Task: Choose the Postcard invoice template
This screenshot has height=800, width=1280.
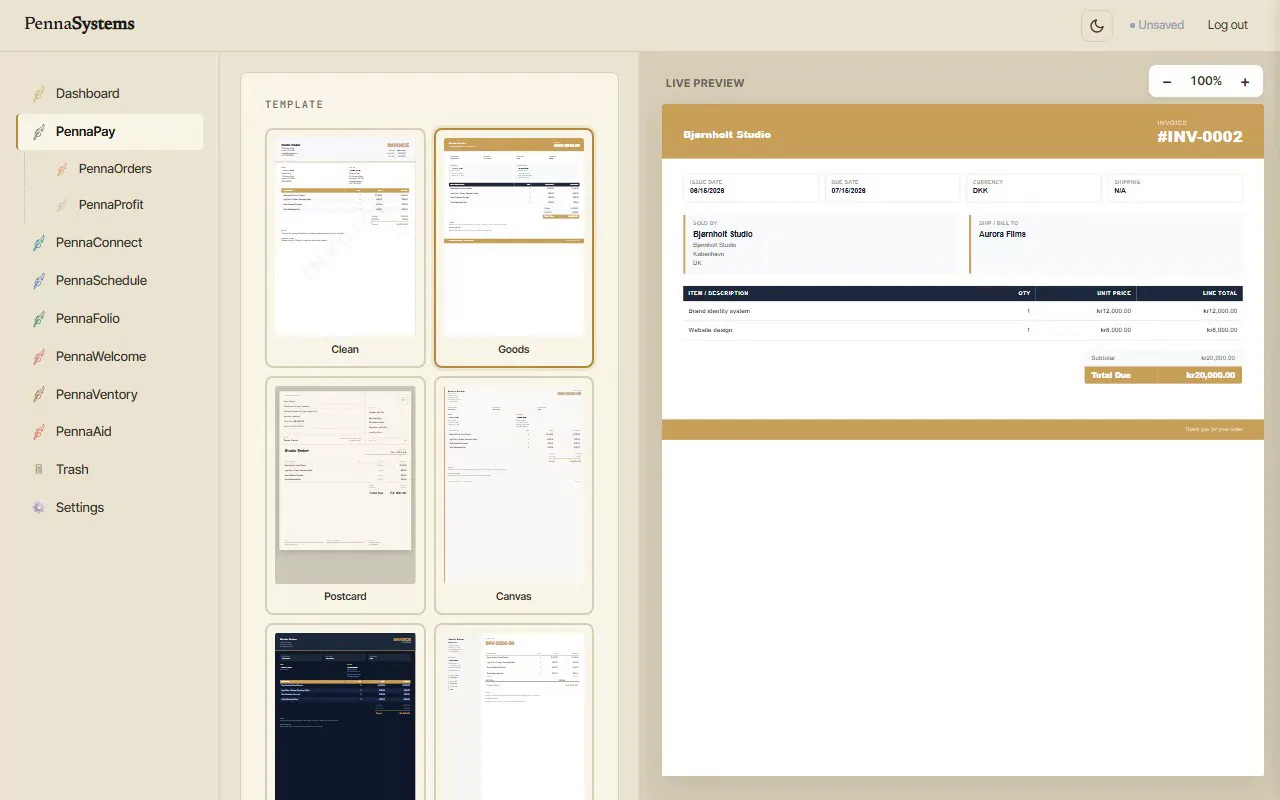Action: (x=345, y=495)
